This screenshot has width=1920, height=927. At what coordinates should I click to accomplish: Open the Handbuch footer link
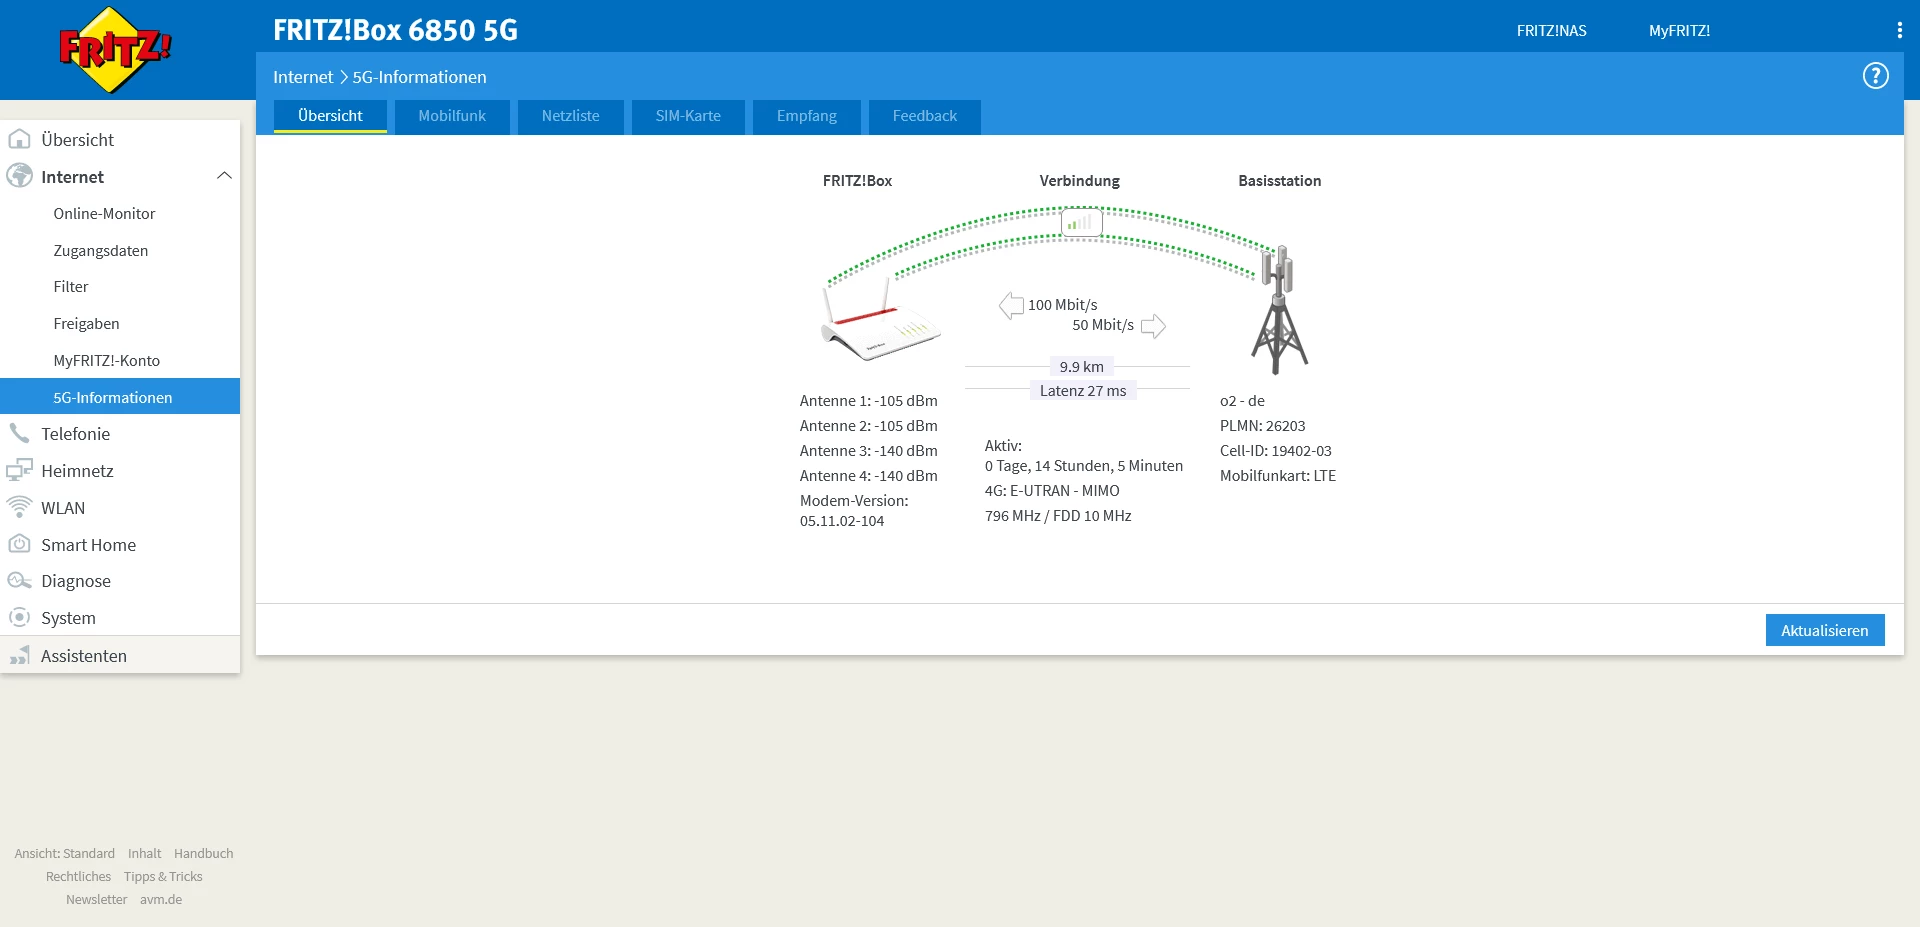204,854
